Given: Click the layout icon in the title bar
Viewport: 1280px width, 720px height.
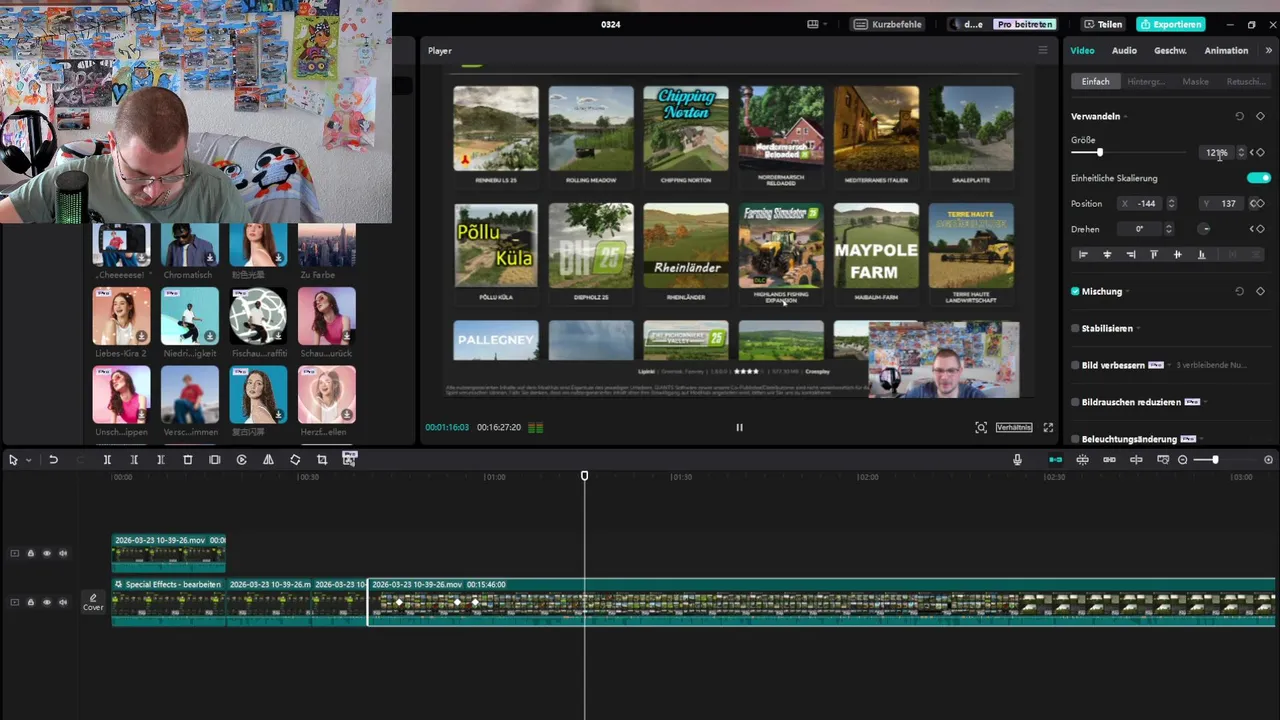Looking at the screenshot, I should tap(813, 24).
